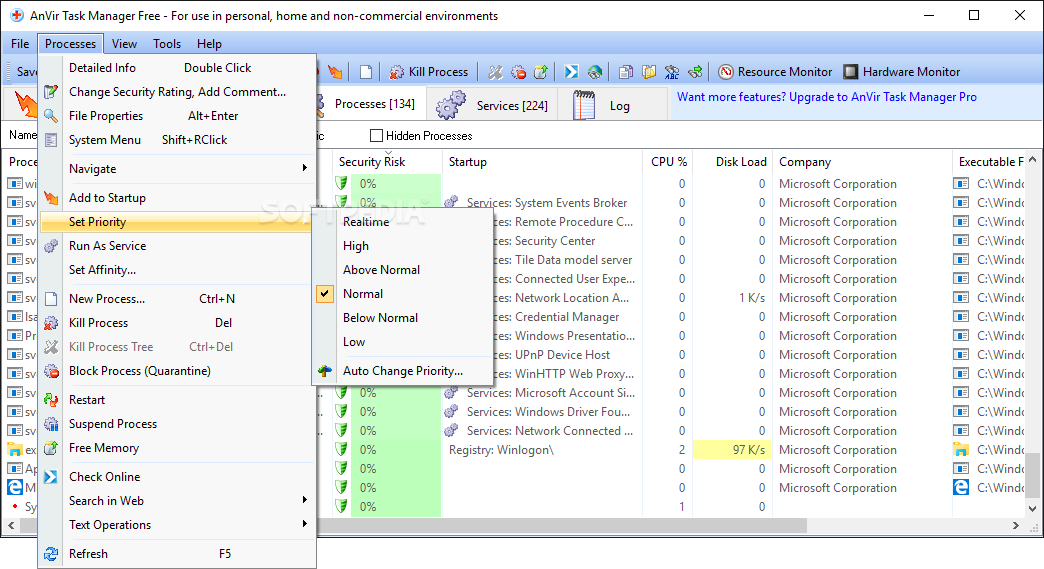The height and width of the screenshot is (569, 1044).
Task: Click vertical scrollbar thumb
Action: pyautogui.click(x=1032, y=475)
